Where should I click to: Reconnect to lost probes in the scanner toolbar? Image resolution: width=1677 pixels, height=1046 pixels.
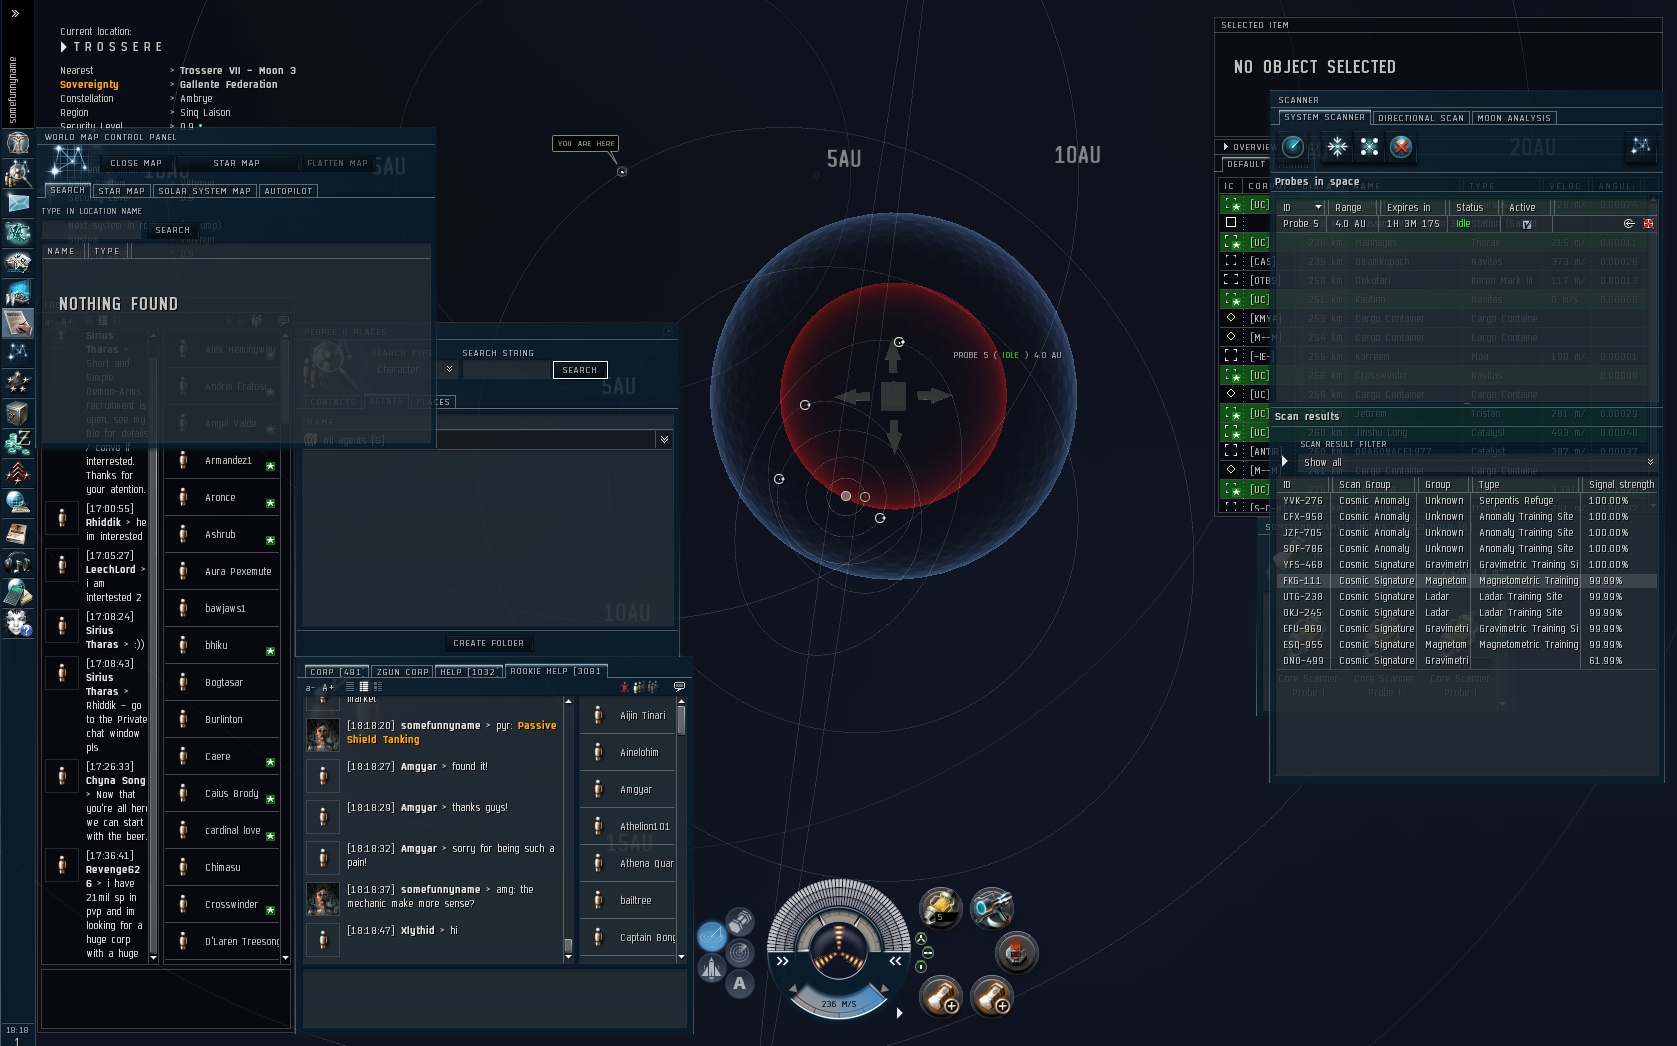[1369, 147]
